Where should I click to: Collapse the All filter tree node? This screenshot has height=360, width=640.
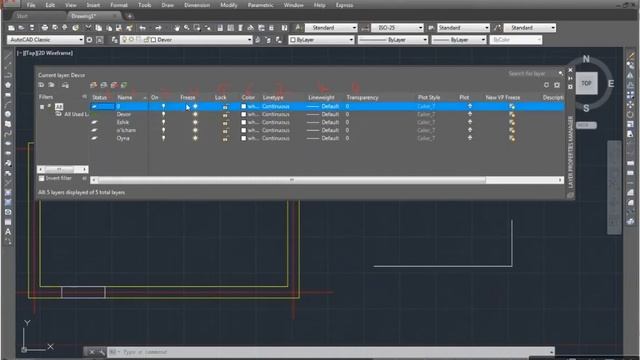point(42,107)
